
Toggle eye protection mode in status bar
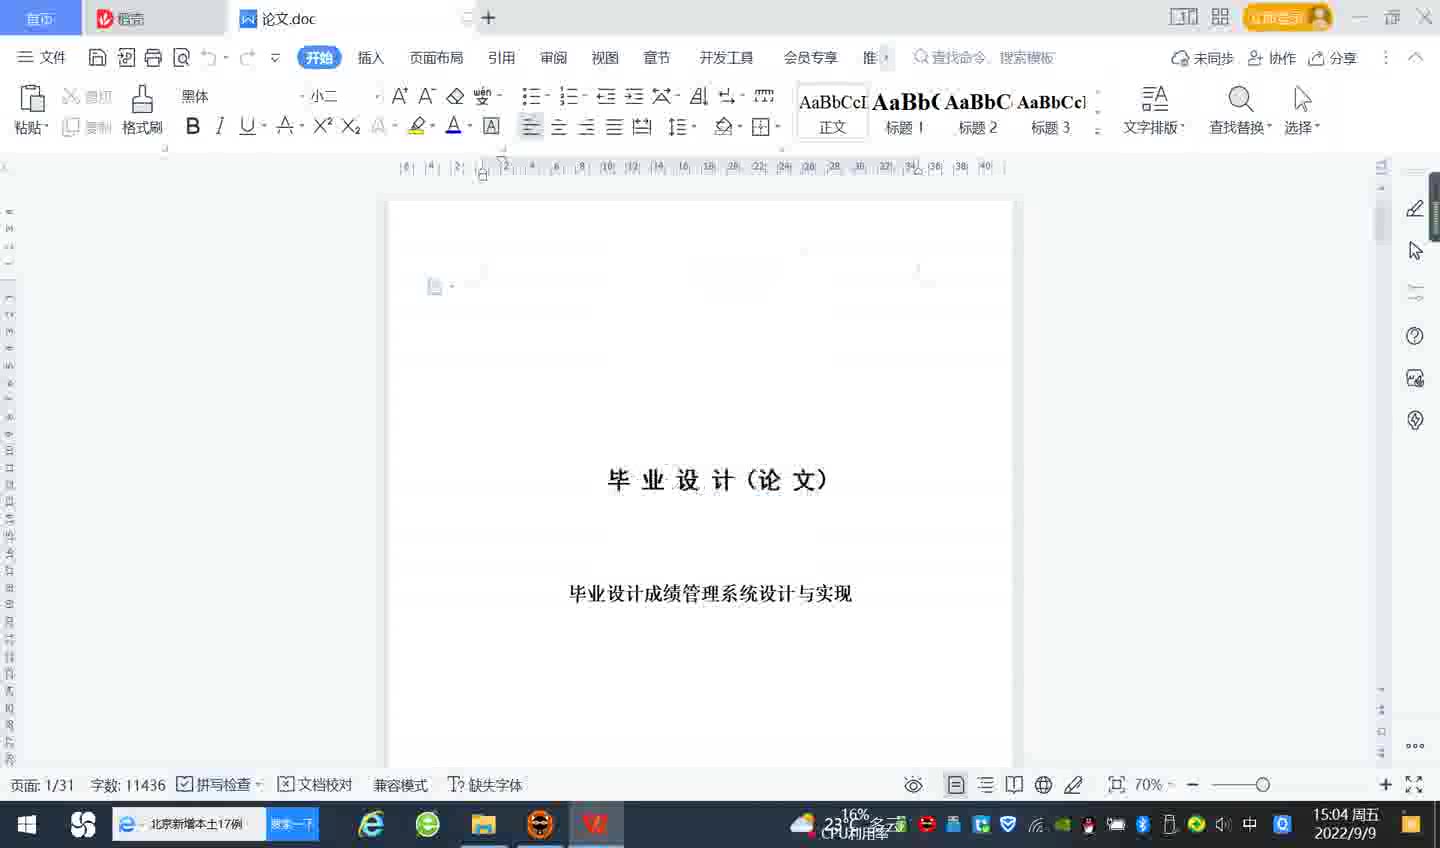pyautogui.click(x=913, y=785)
